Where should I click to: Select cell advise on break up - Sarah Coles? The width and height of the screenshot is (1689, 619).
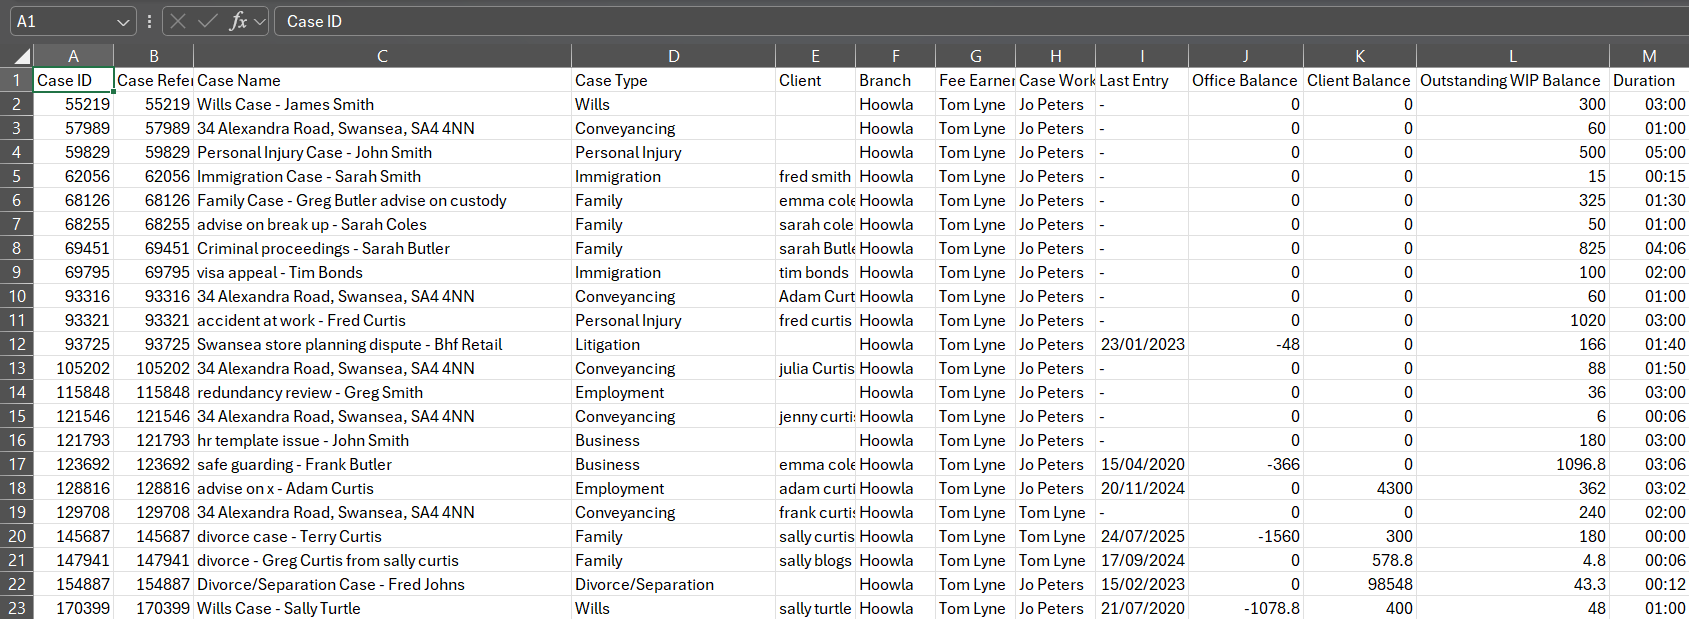click(x=382, y=224)
